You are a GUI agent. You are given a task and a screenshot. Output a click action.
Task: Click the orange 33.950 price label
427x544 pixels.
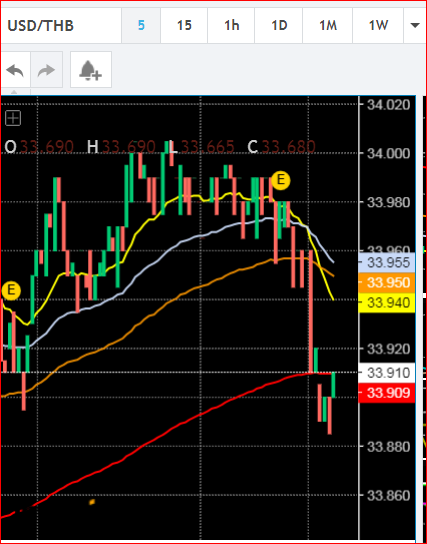coord(387,283)
